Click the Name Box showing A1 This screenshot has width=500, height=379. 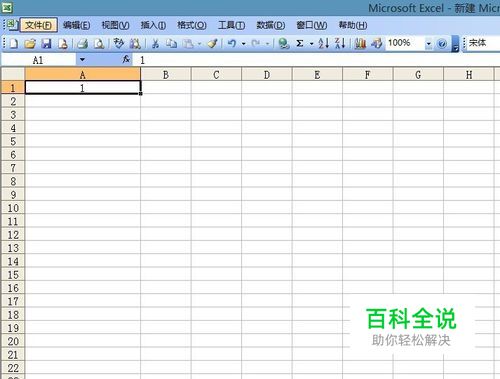(39, 60)
